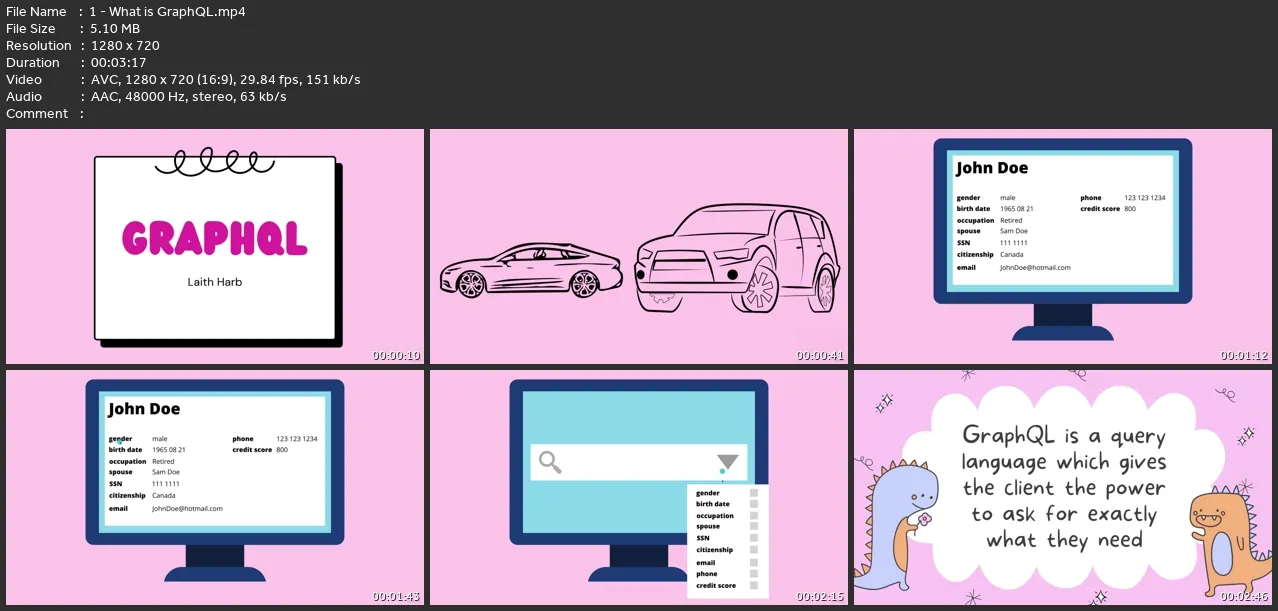Click the file size value '5.10 MB'
The width and height of the screenshot is (1278, 611).
tap(115, 29)
